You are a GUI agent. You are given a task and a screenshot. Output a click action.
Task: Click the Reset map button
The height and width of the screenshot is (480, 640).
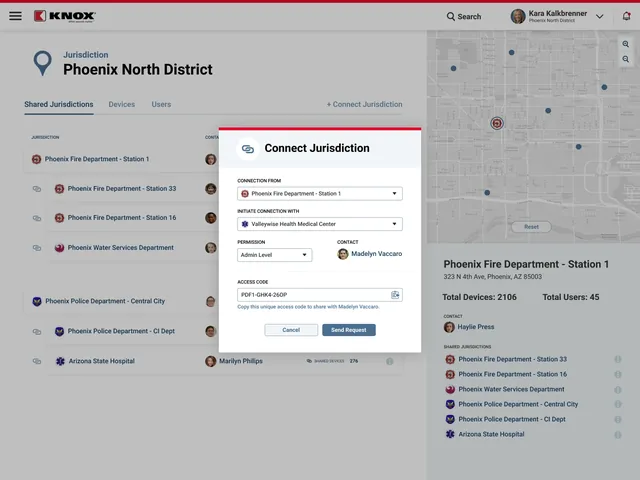pos(531,227)
